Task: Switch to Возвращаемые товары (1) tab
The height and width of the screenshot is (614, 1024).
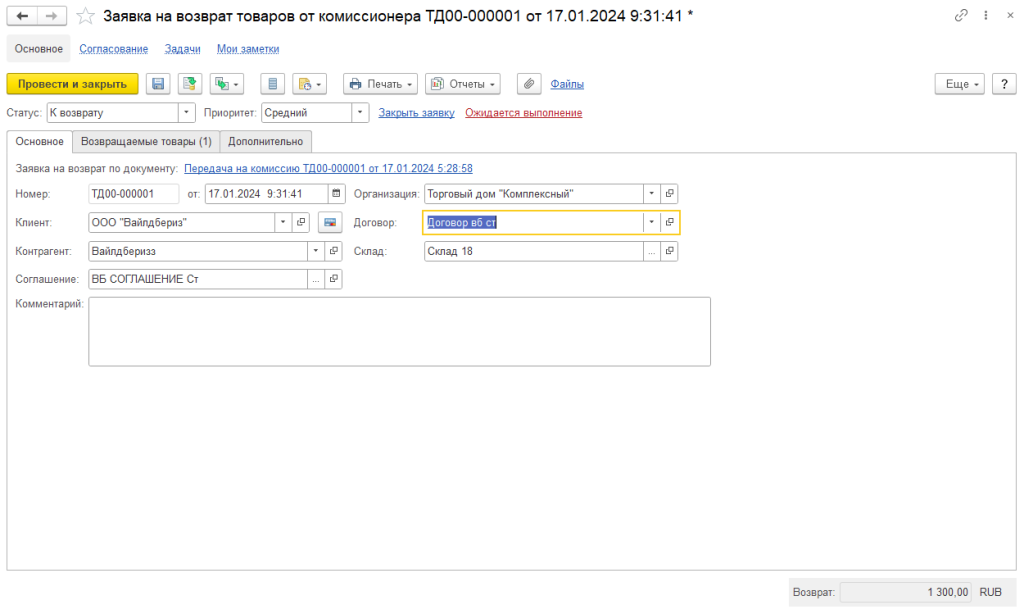Action: pos(146,141)
